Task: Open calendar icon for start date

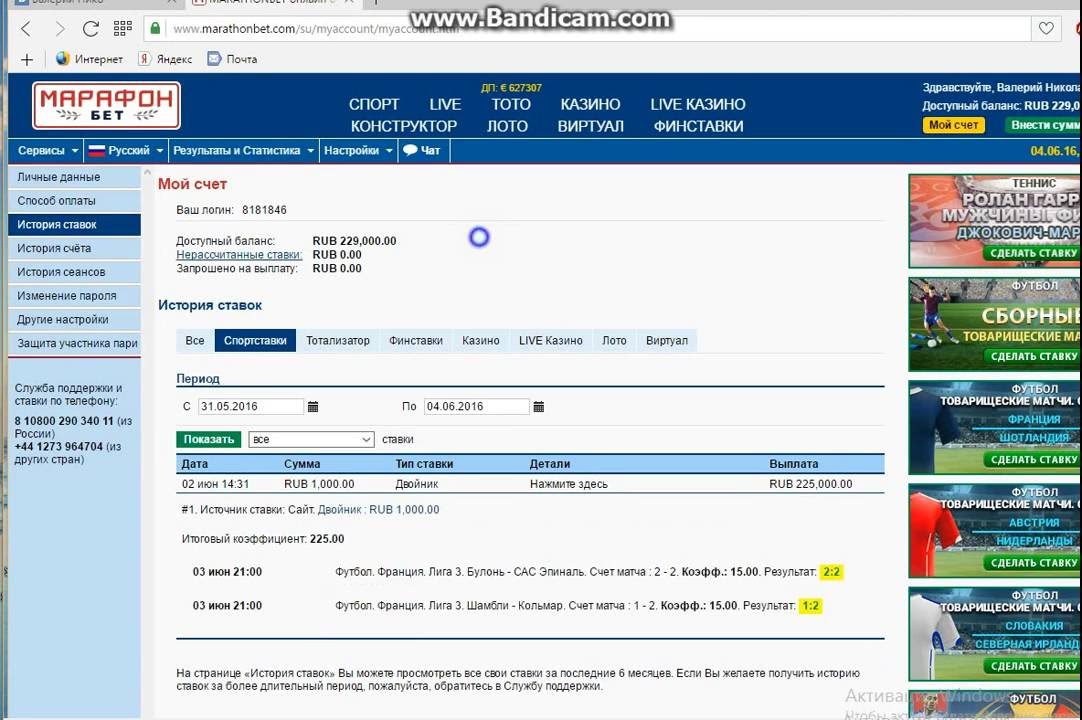Action: [313, 407]
